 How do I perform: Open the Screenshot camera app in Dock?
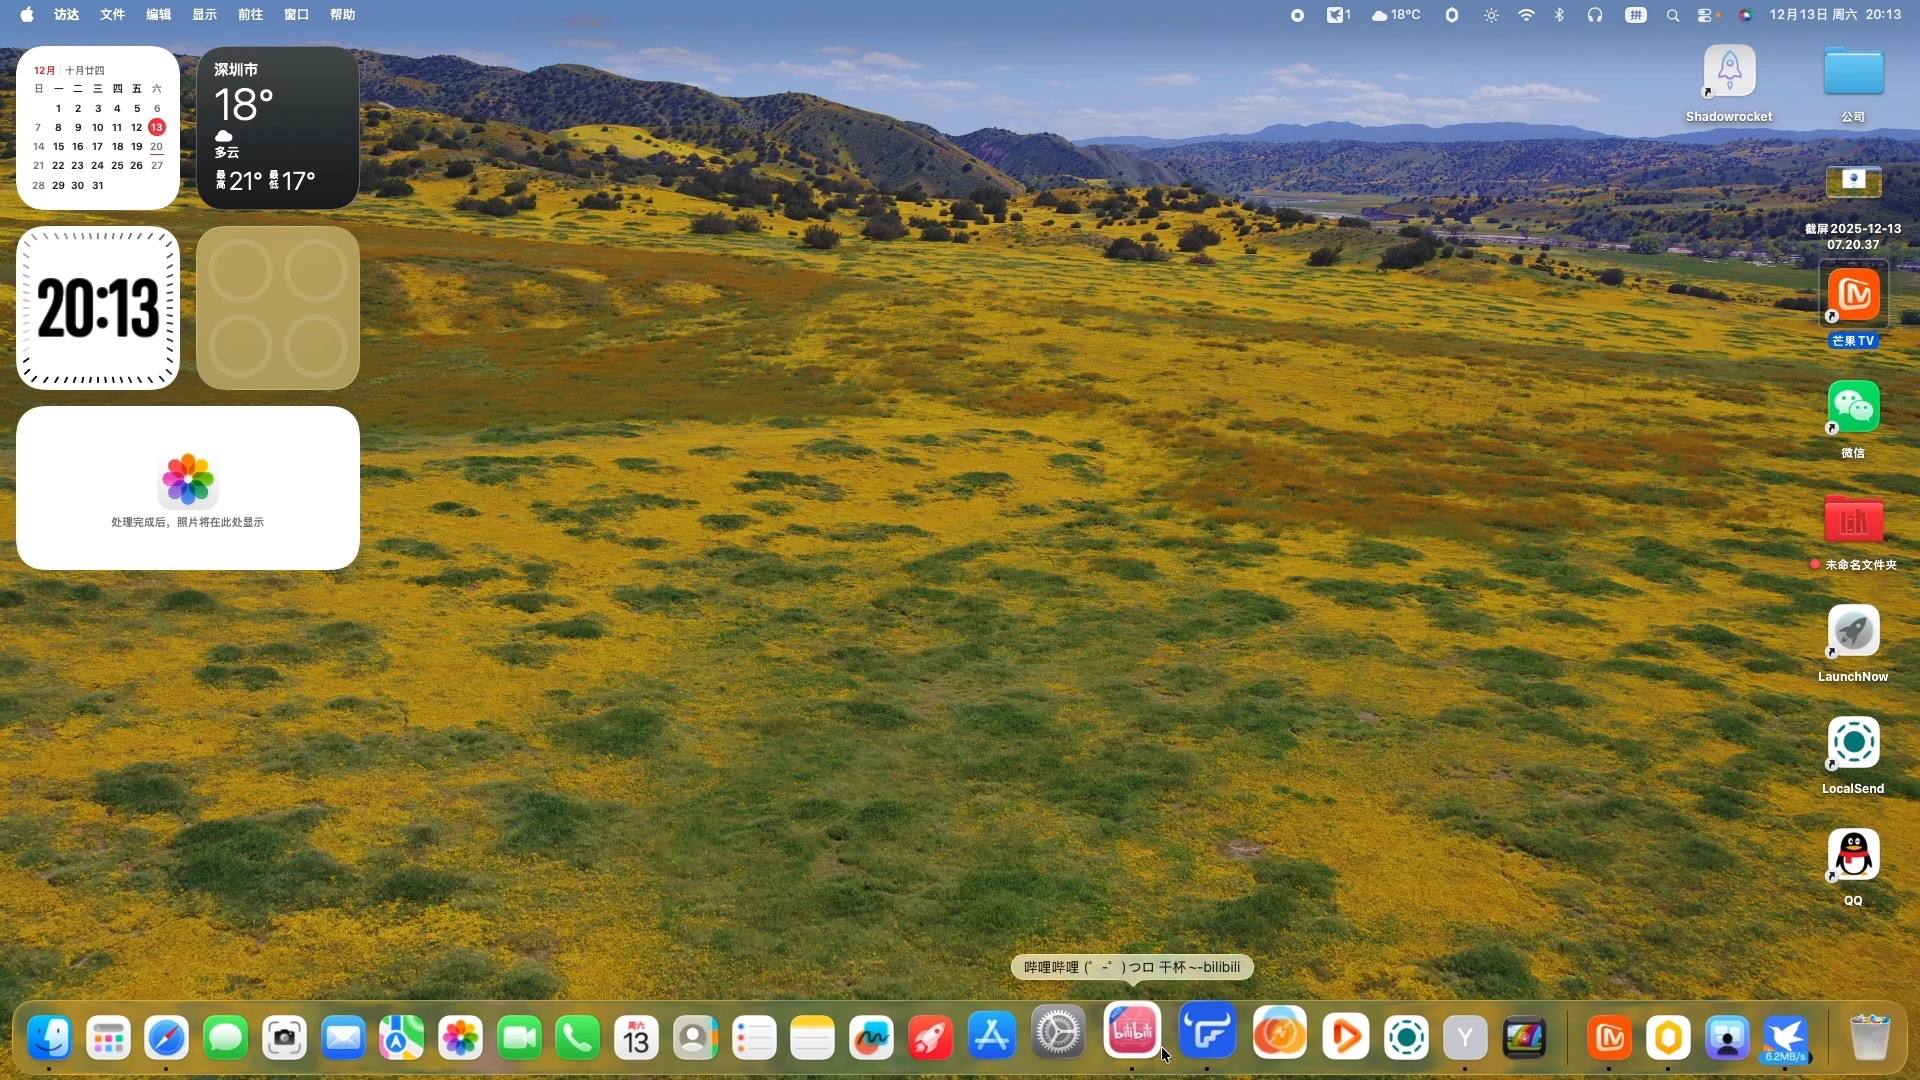pos(284,1038)
